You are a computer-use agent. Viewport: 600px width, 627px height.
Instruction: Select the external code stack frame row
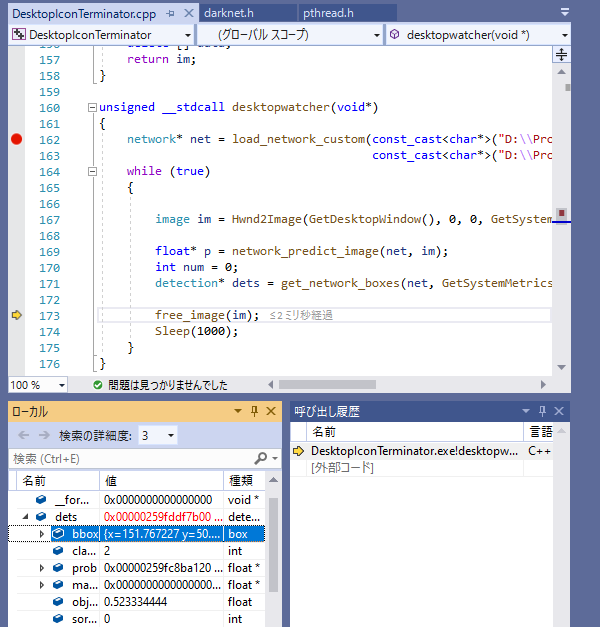tap(422, 468)
